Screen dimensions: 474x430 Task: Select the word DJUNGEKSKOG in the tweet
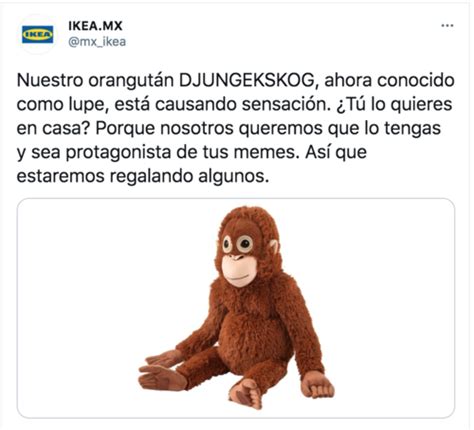point(246,81)
